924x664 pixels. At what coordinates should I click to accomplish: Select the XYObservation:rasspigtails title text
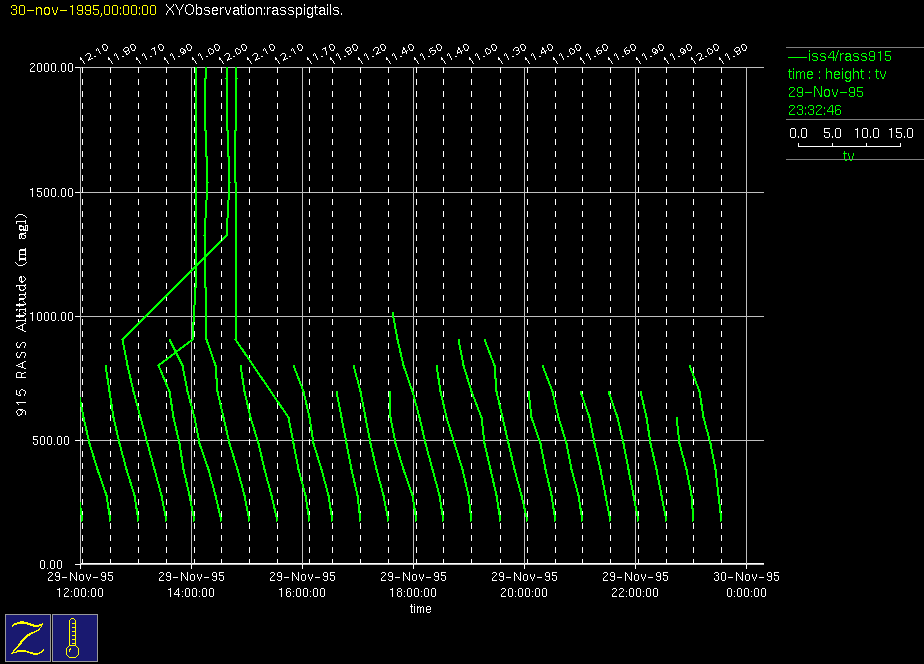tap(253, 10)
